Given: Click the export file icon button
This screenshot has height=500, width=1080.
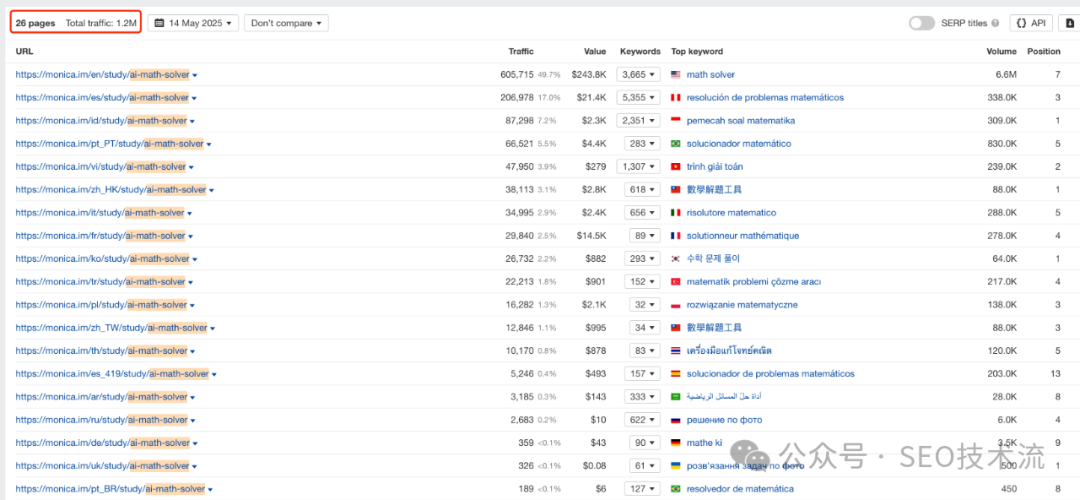Looking at the screenshot, I should point(1070,23).
